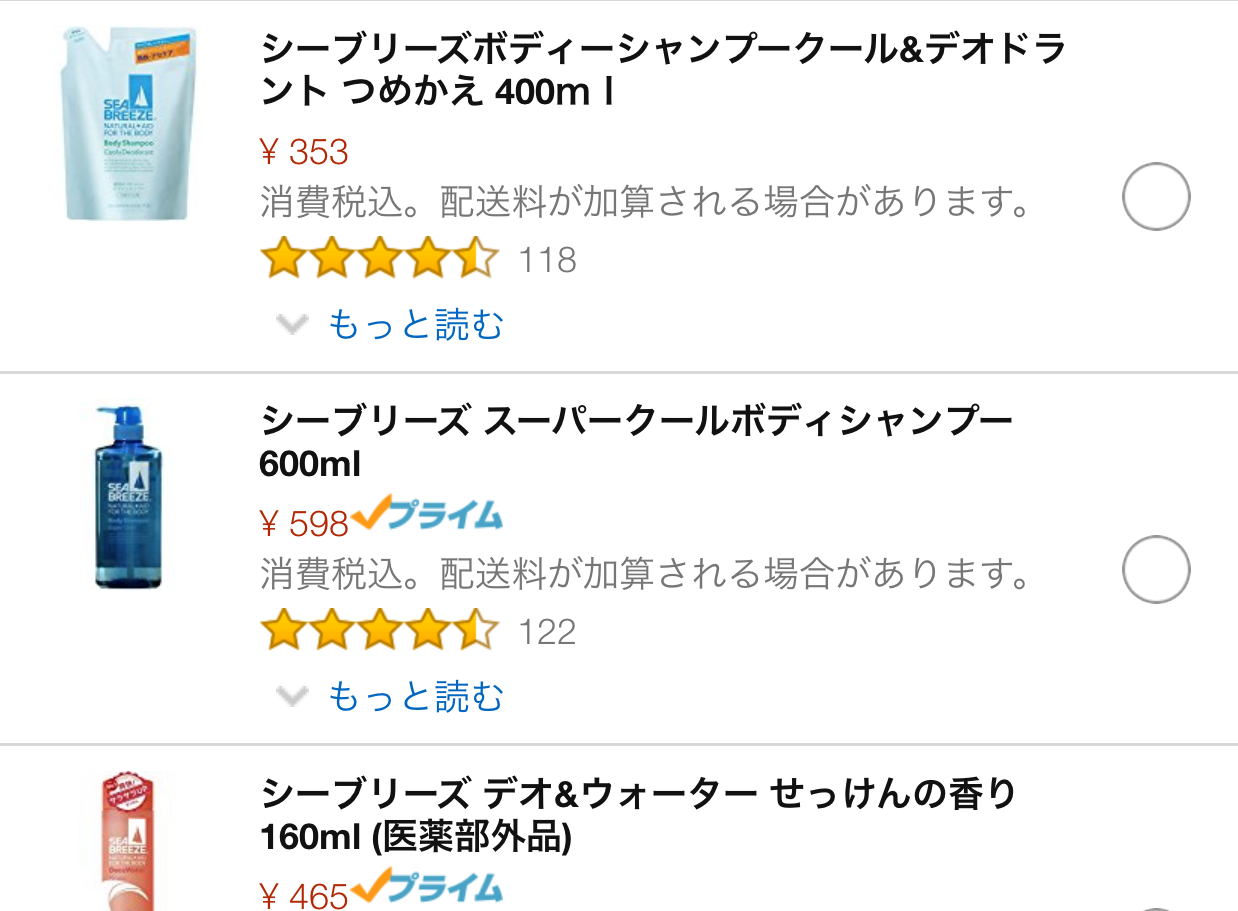
Task: Click star rating of Super Cool body shampoo
Action: pyautogui.click(x=378, y=631)
